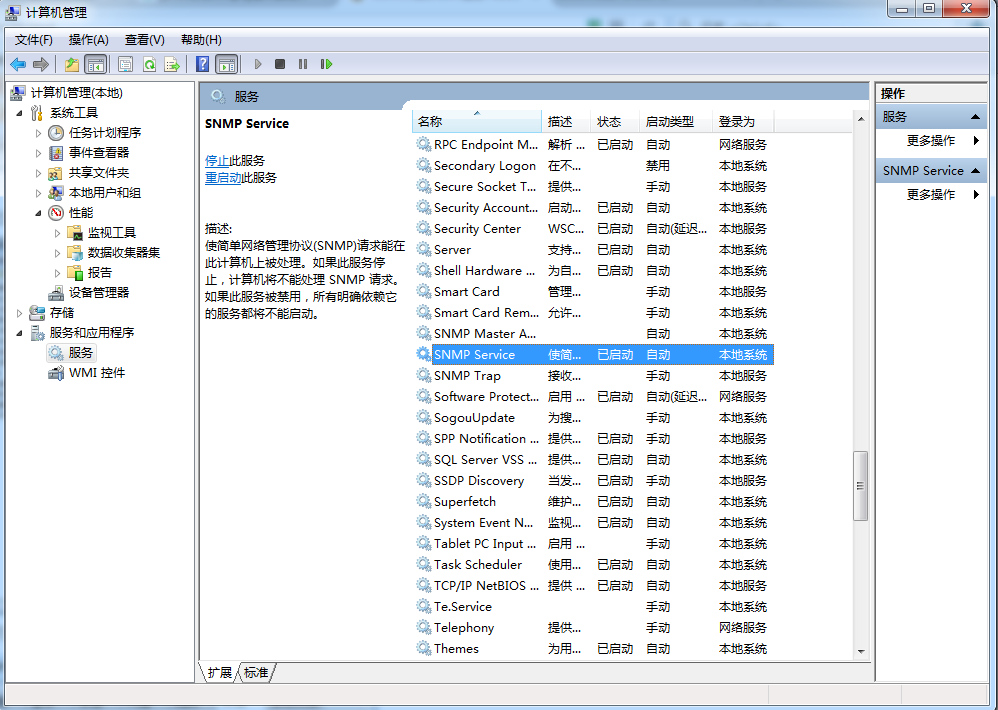Select the Themes service row
The width and height of the screenshot is (998, 710).
594,649
